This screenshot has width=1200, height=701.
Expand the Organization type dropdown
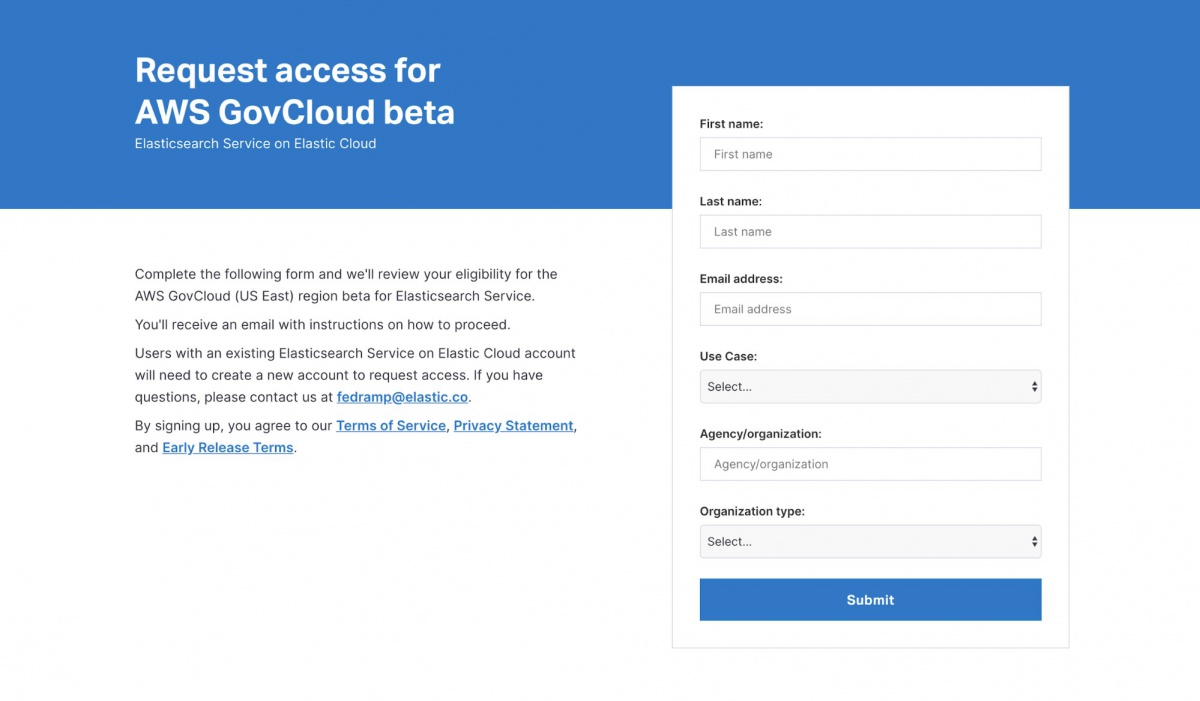point(870,542)
